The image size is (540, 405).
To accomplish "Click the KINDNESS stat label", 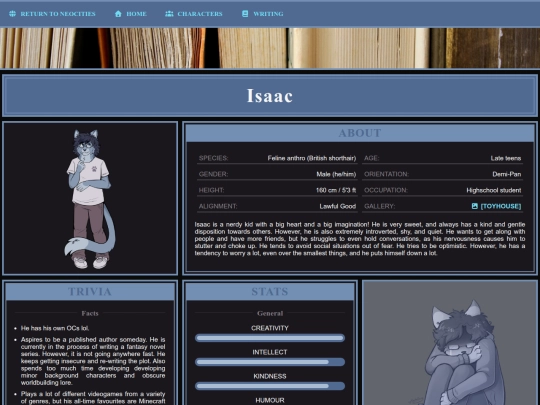I will 270,376.
